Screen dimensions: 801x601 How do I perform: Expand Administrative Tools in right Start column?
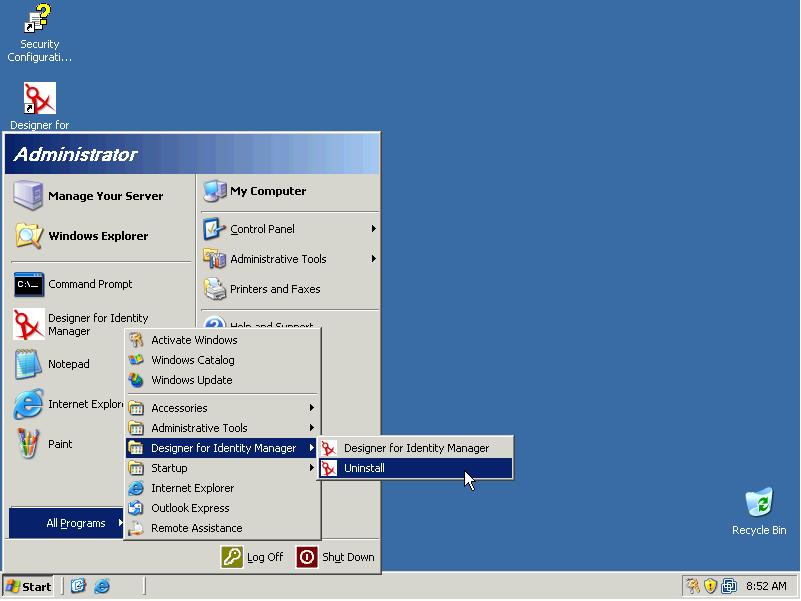point(290,259)
